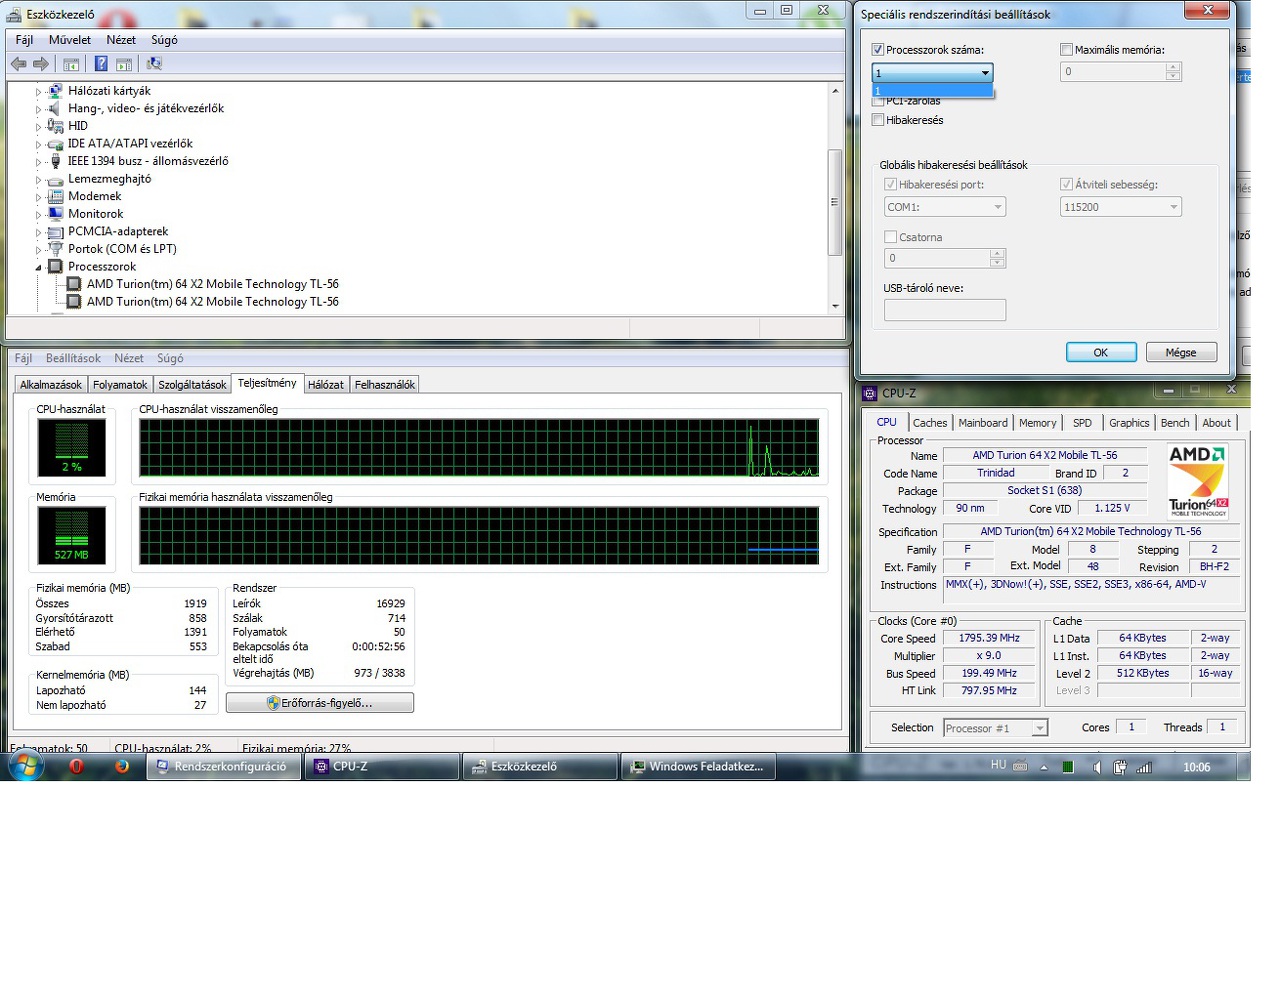The height and width of the screenshot is (996, 1280).
Task: Expand the Monitorok tree node
Action: (x=39, y=214)
